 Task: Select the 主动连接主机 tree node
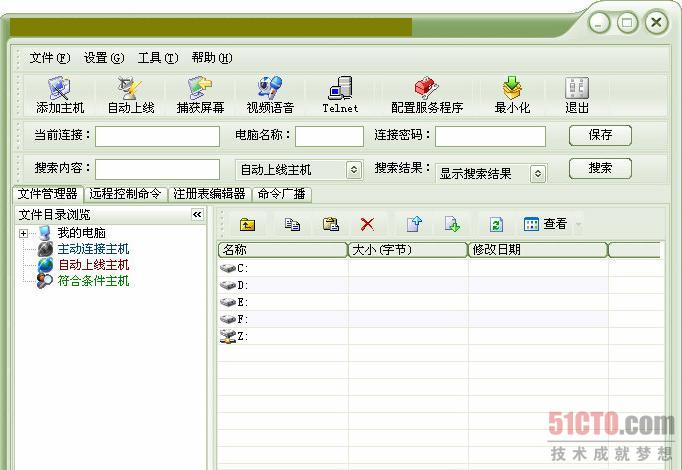point(93,249)
